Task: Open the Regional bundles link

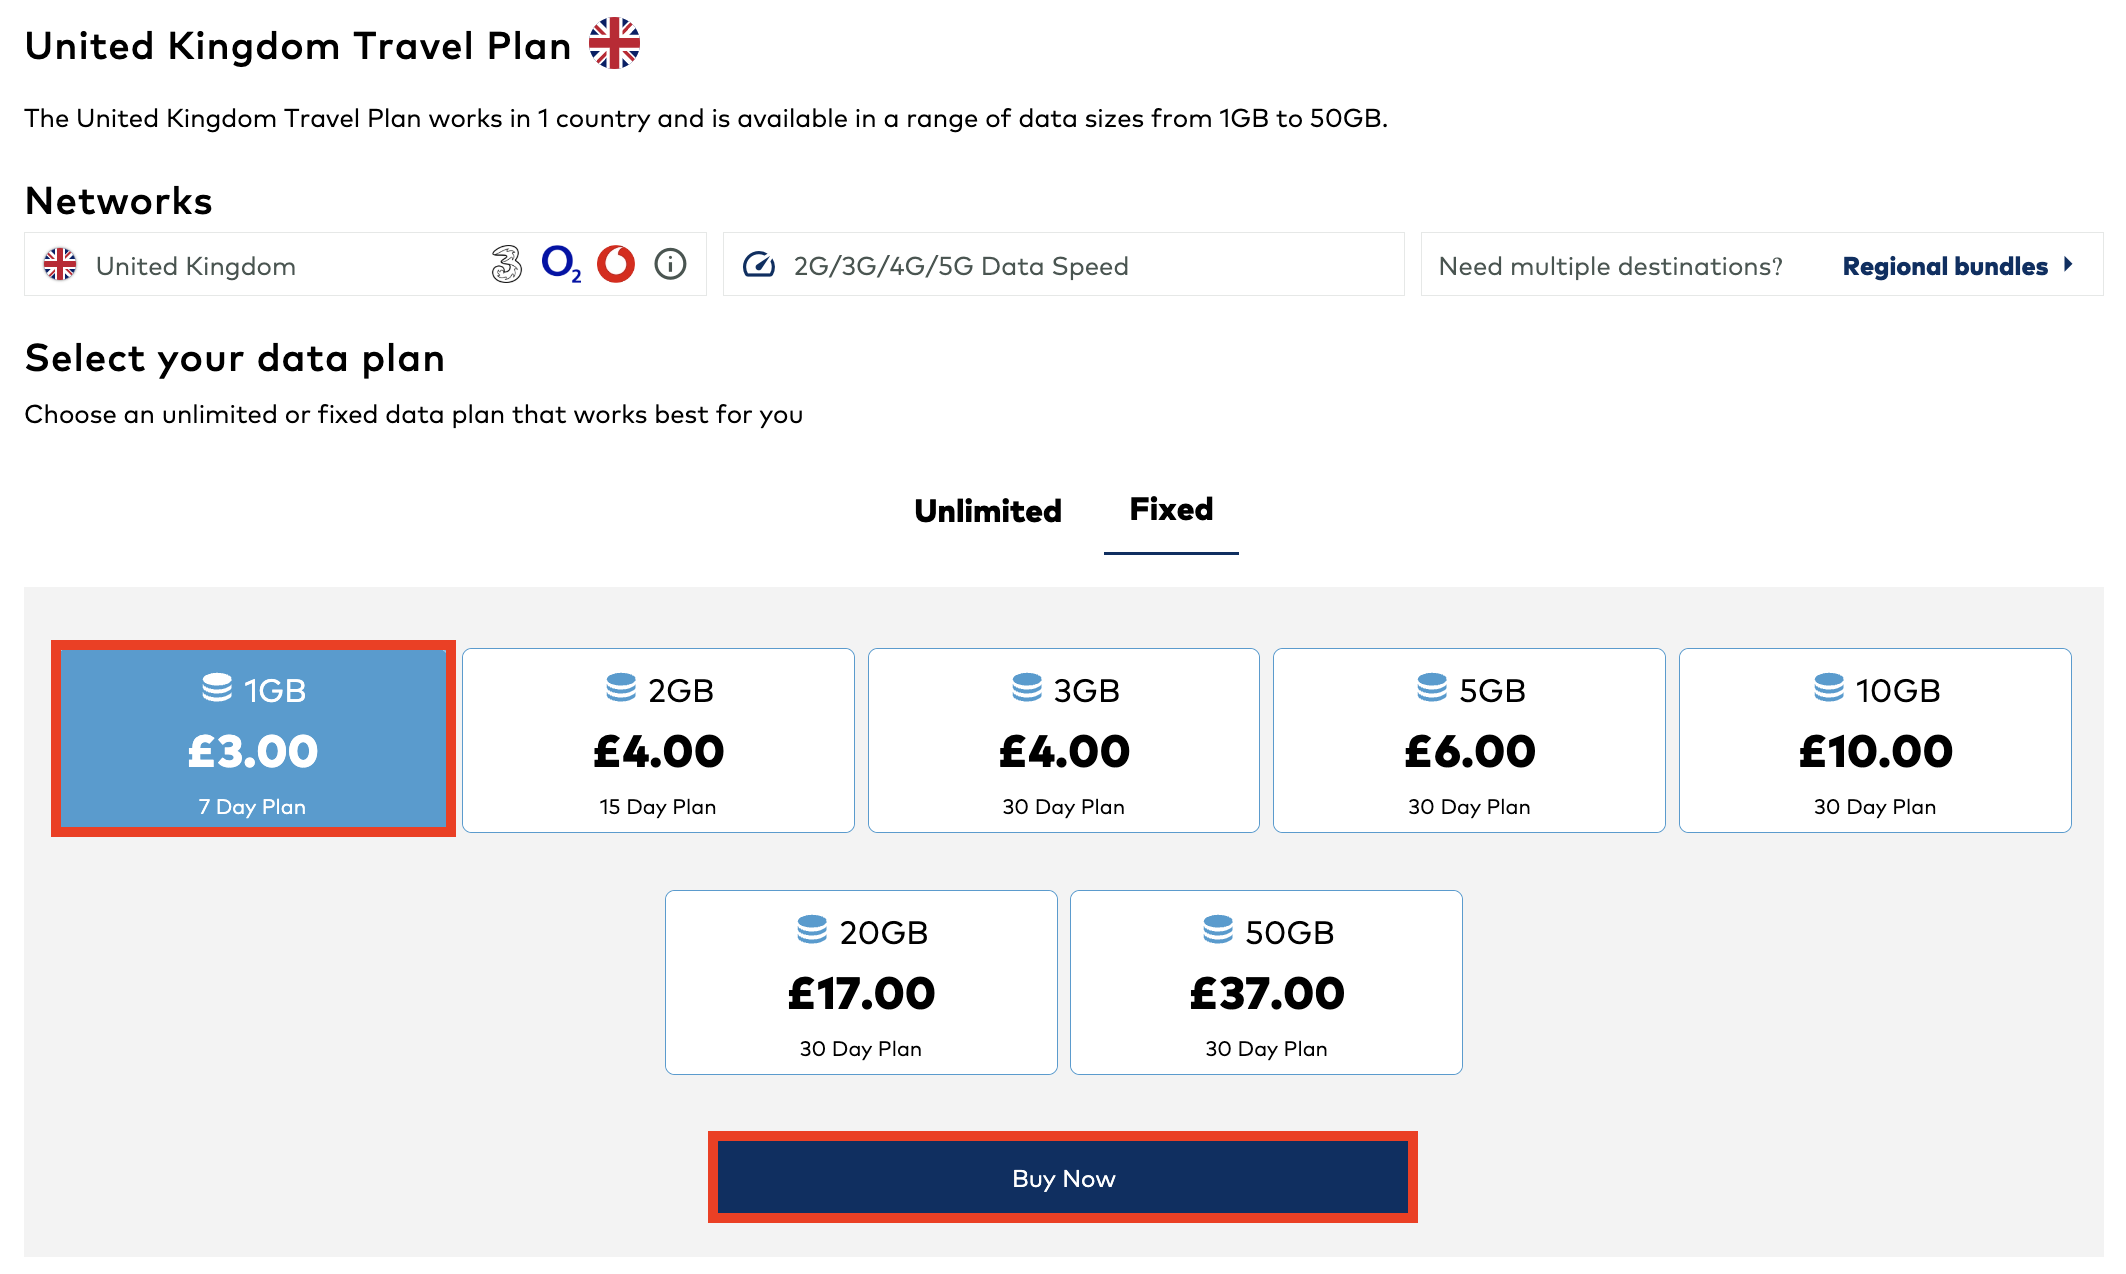Action: (x=1944, y=266)
